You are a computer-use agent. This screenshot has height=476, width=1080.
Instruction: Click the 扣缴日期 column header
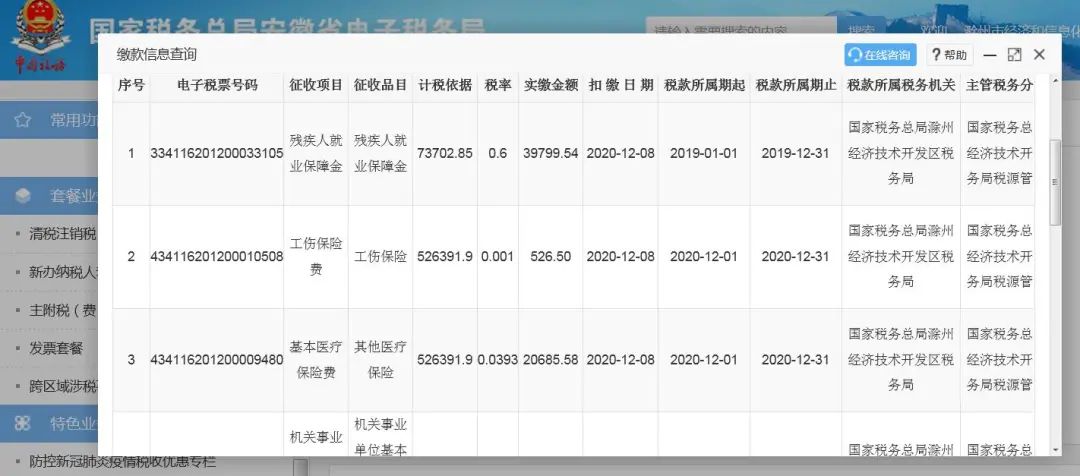pos(621,85)
